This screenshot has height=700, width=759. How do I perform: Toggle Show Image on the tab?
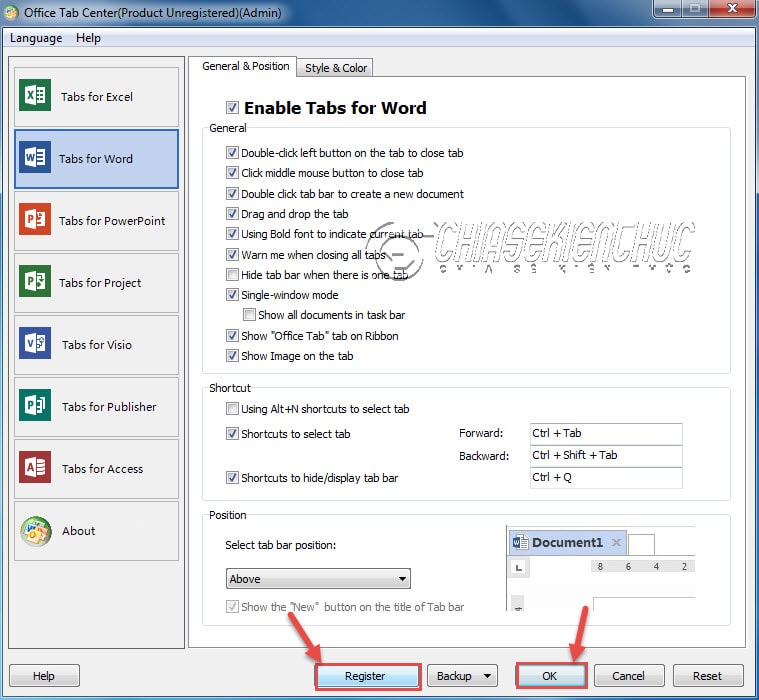click(x=232, y=356)
